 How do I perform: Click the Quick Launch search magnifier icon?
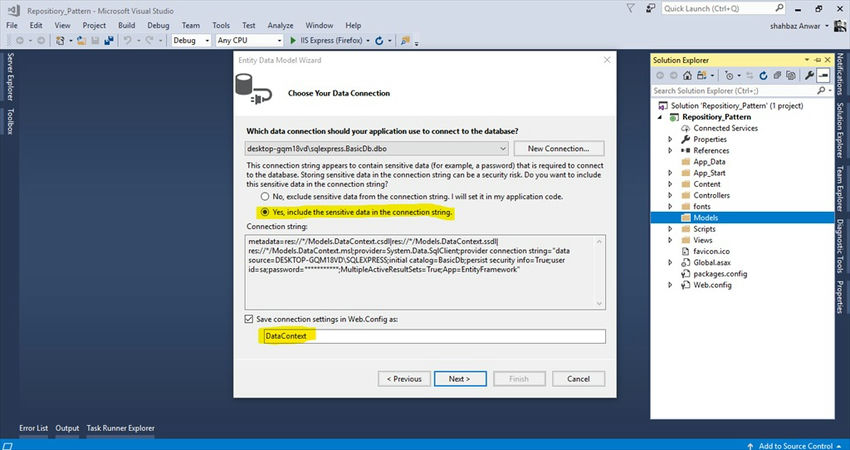pyautogui.click(x=779, y=8)
